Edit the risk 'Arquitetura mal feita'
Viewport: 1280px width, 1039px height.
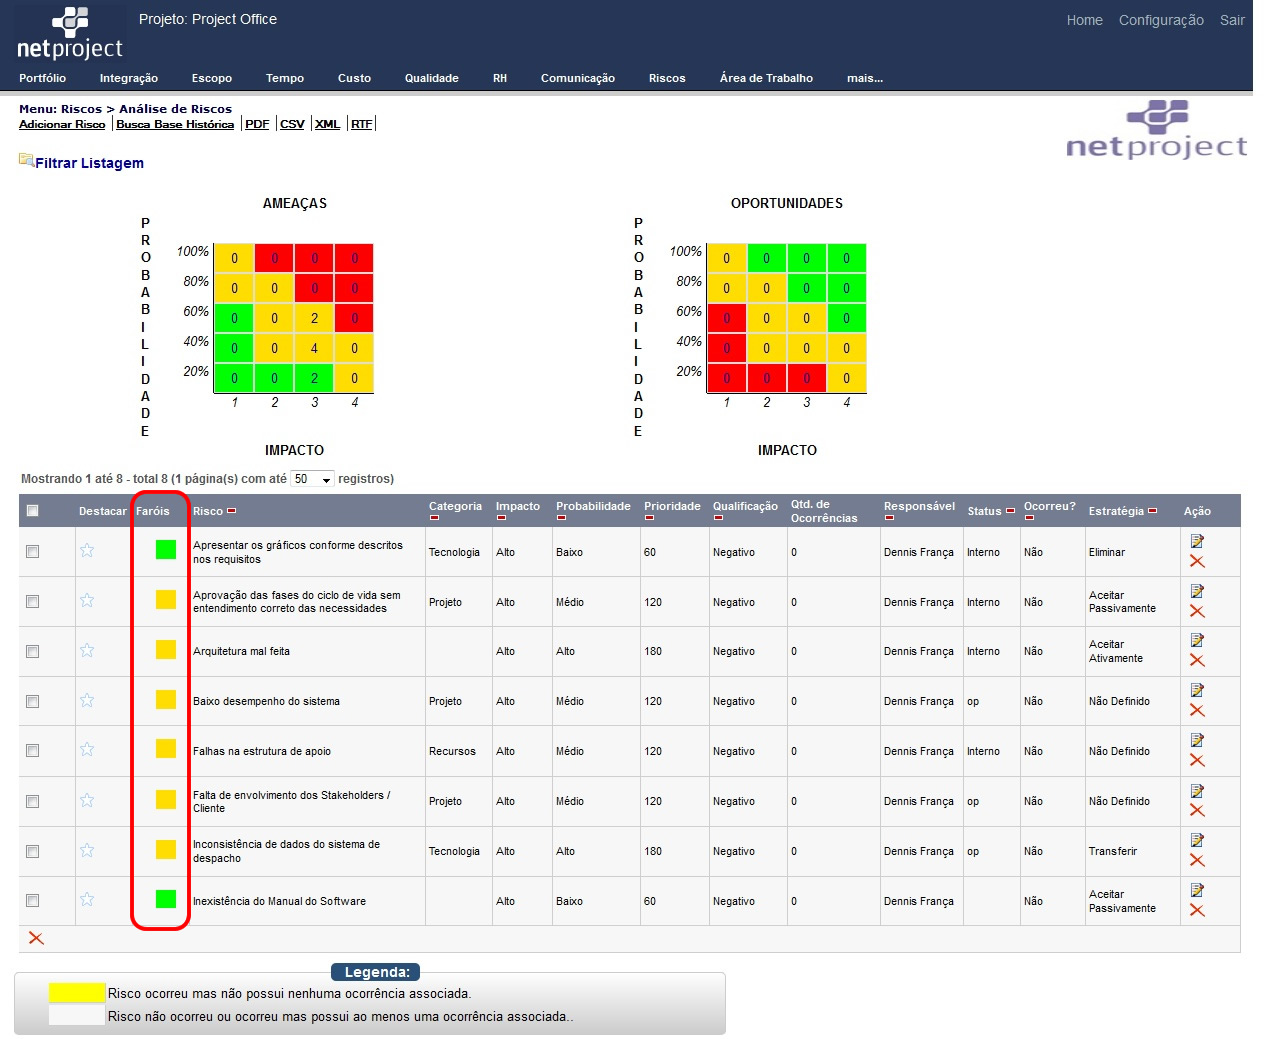1197,640
